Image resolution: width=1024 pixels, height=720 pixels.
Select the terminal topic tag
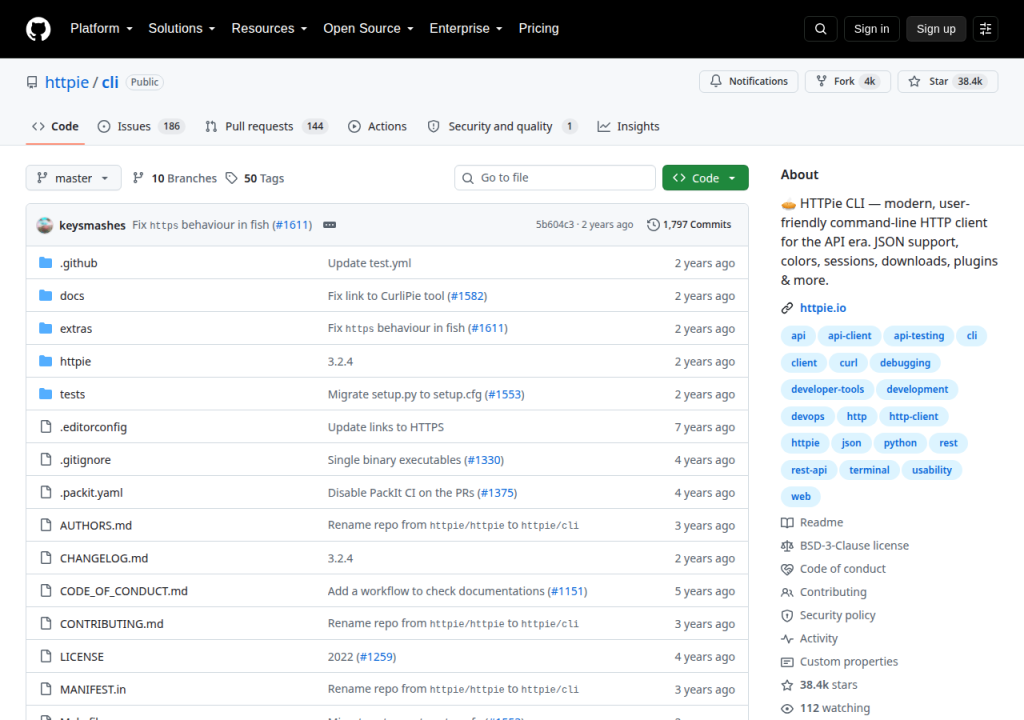[869, 470]
